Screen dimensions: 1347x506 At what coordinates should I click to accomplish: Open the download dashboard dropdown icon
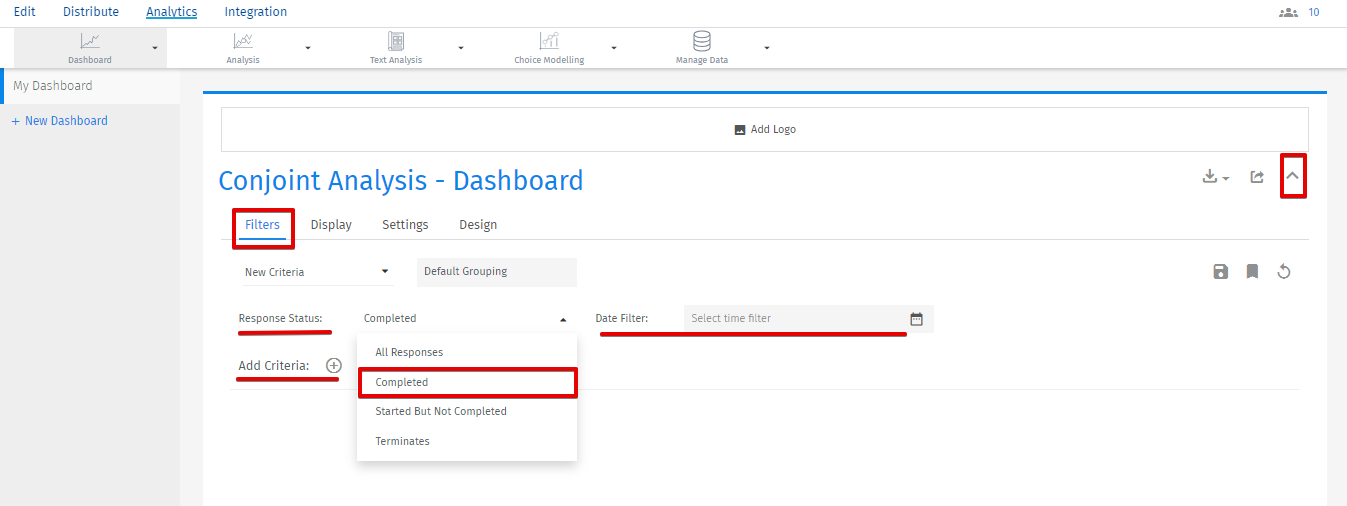[x=1215, y=177]
